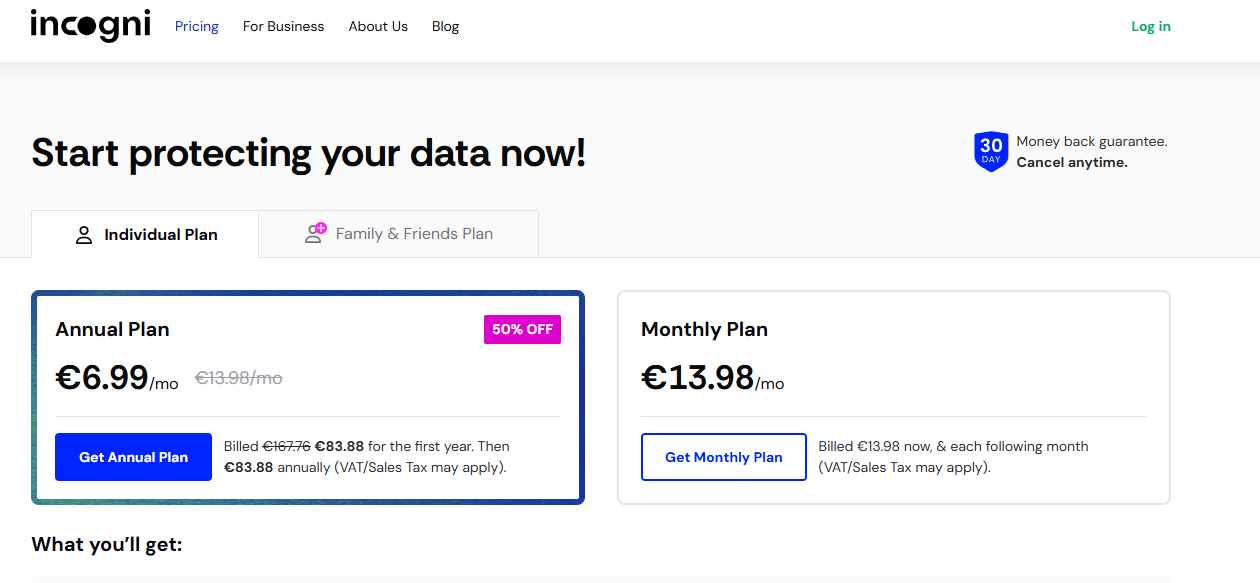Click the Get Annual Plan button

[133, 456]
